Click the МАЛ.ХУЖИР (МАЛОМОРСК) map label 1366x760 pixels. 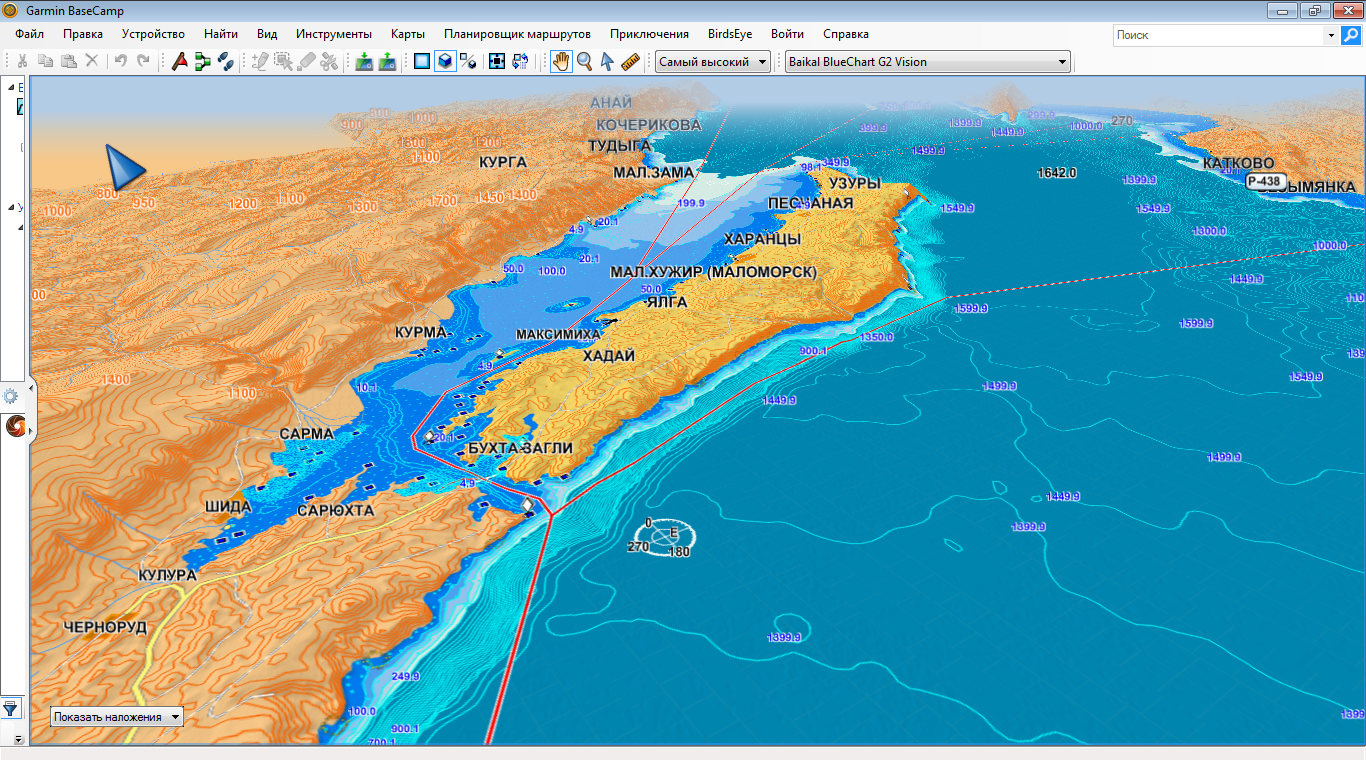[x=713, y=272]
